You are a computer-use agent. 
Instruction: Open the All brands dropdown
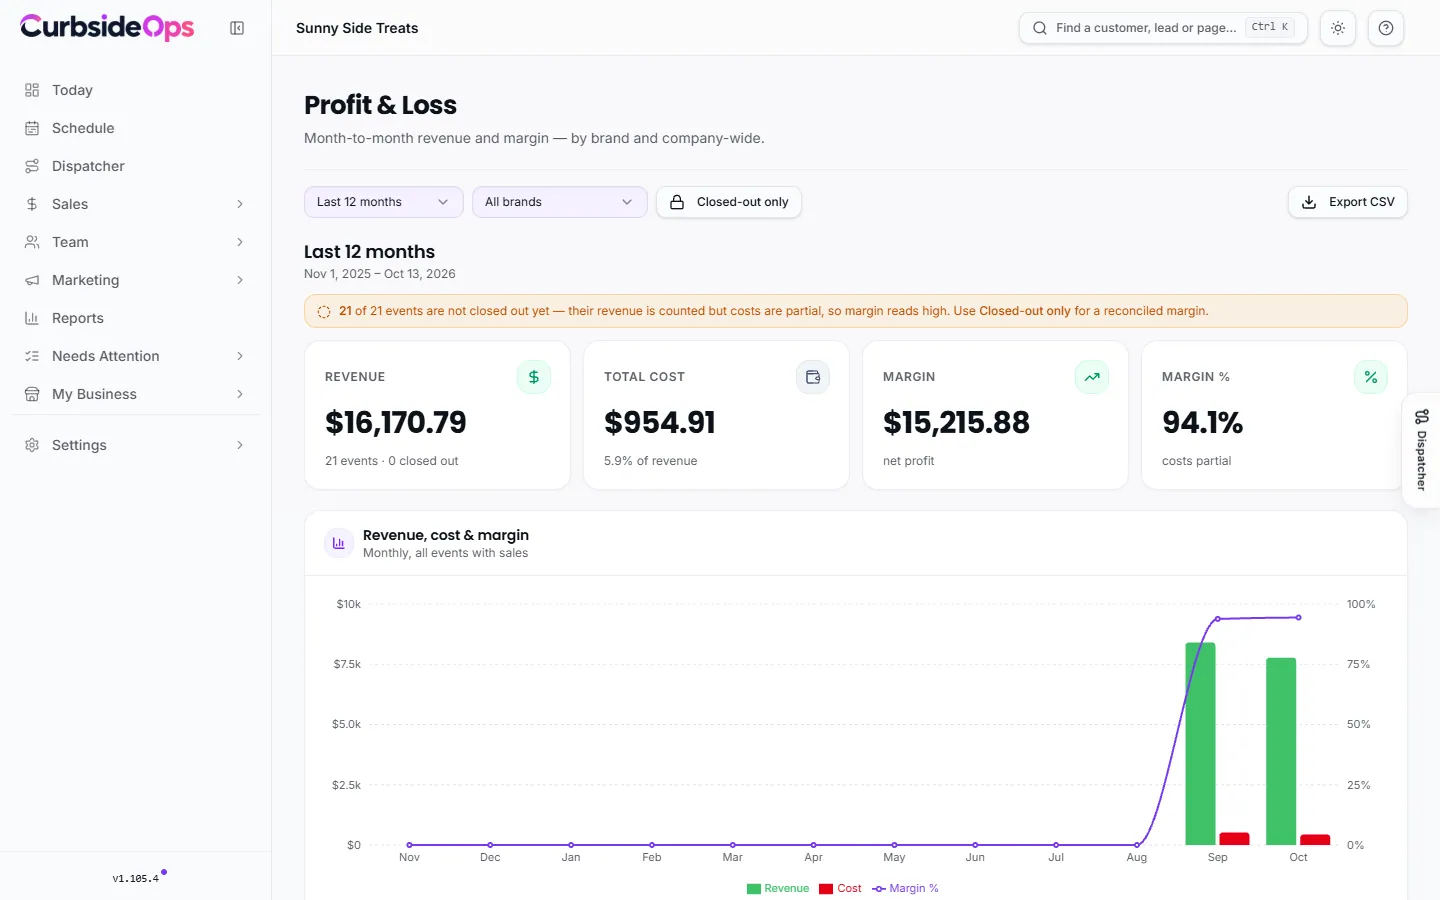tap(560, 202)
